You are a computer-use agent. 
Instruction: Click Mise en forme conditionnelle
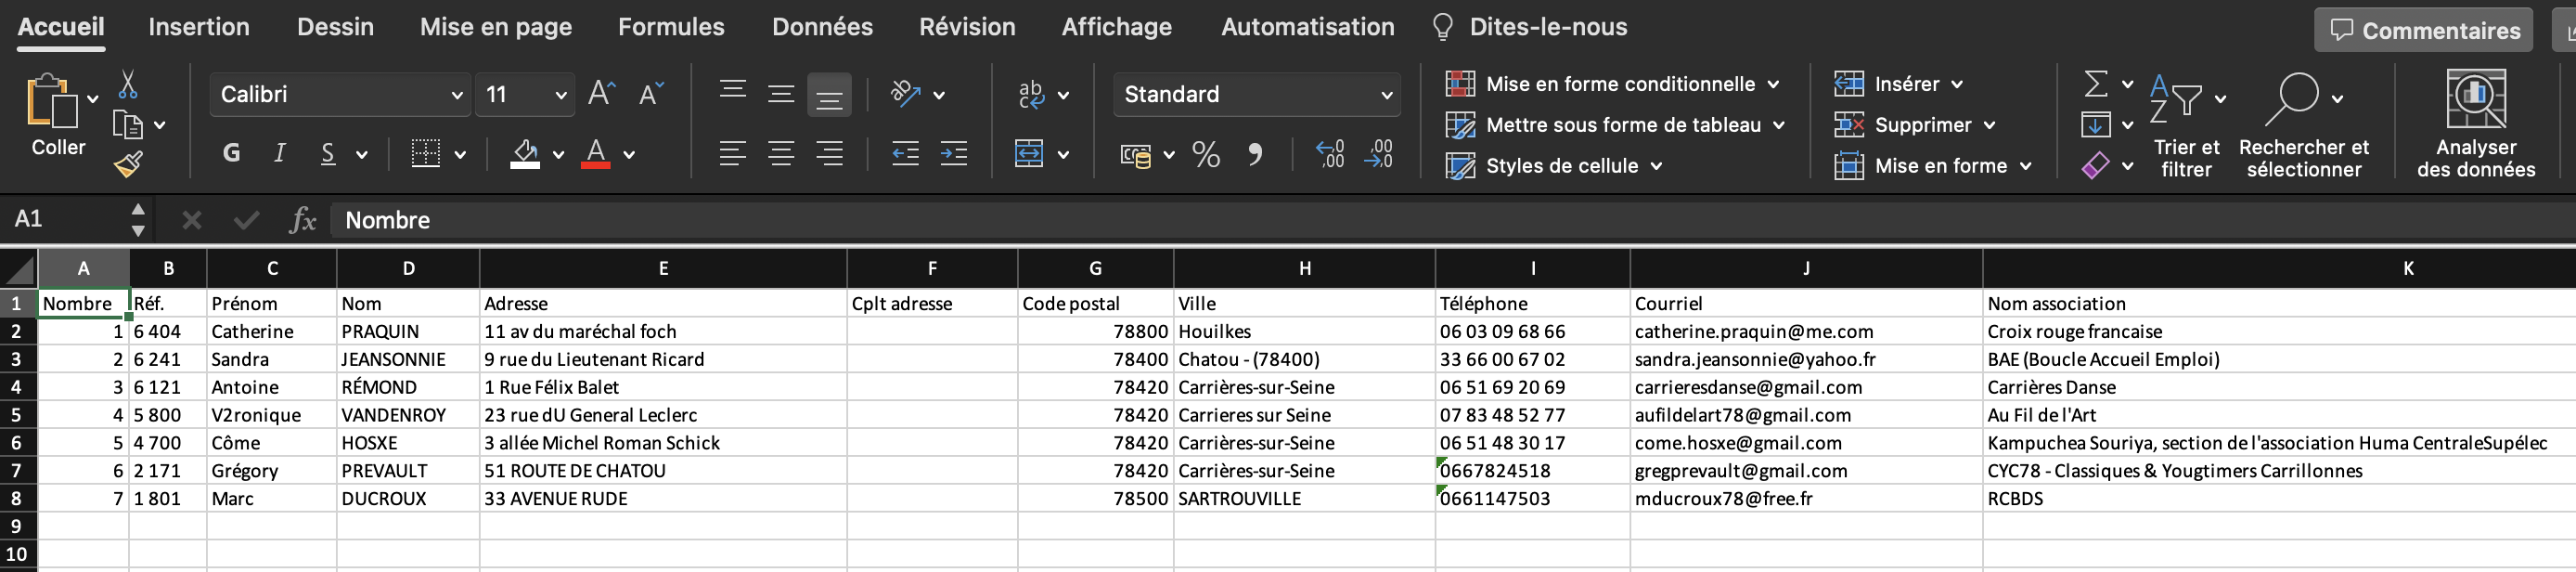[x=1612, y=84]
